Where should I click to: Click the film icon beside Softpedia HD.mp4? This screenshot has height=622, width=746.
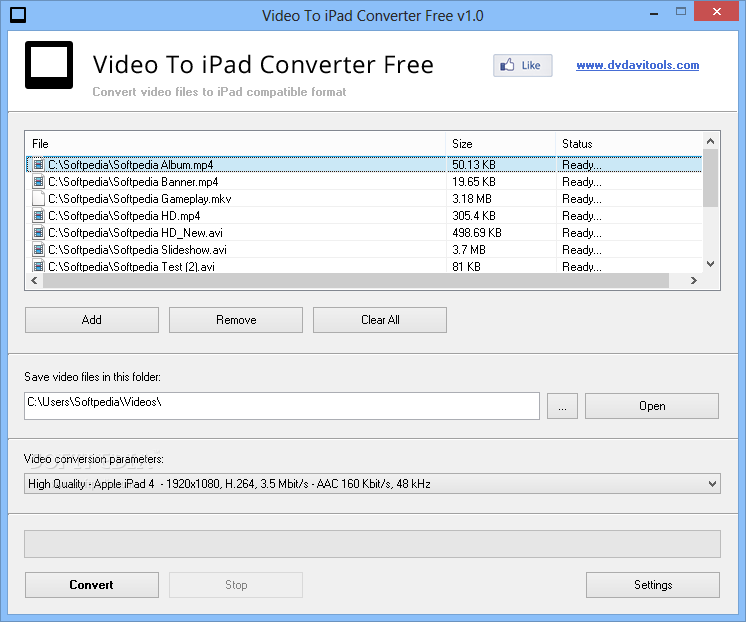[x=39, y=216]
